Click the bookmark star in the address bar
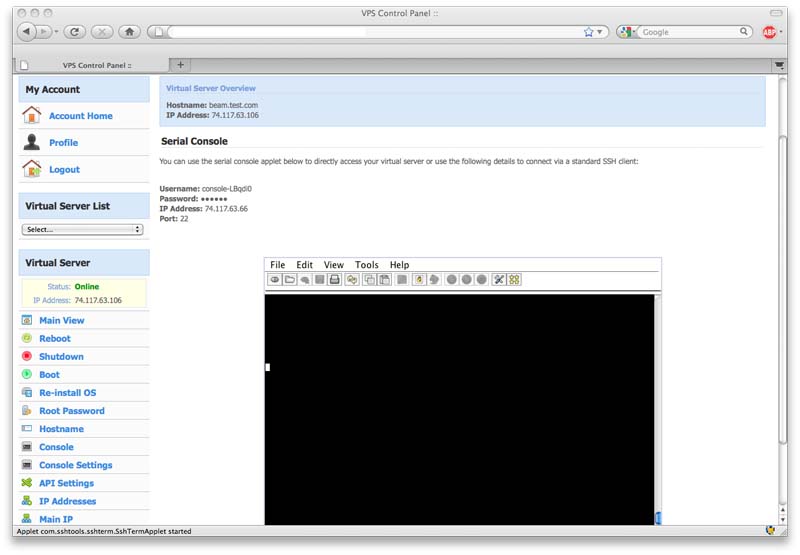The width and height of the screenshot is (800, 555). coord(589,32)
